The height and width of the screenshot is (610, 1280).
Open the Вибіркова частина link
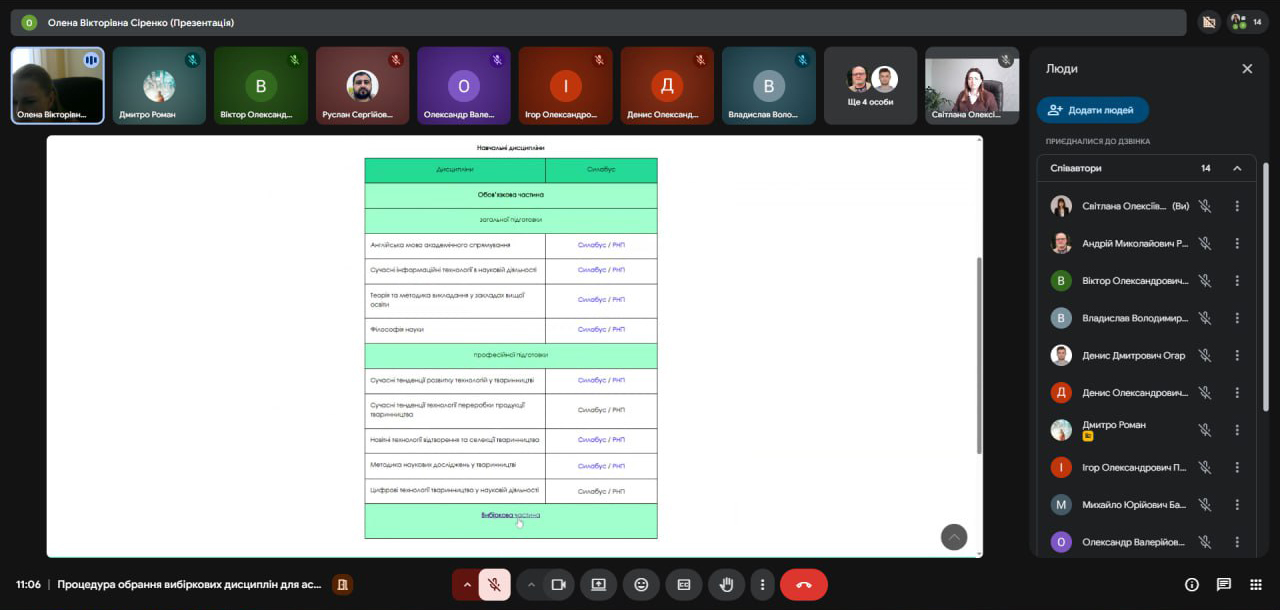coord(510,515)
